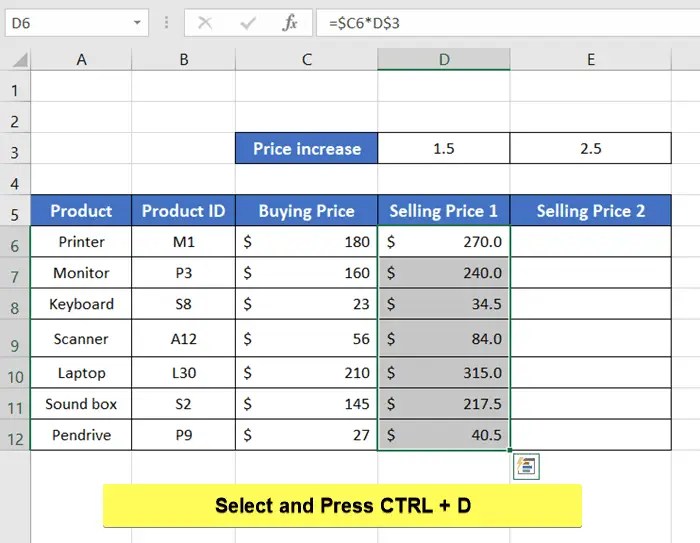
Task: Click the buying price 23 cell
Action: coord(306,304)
